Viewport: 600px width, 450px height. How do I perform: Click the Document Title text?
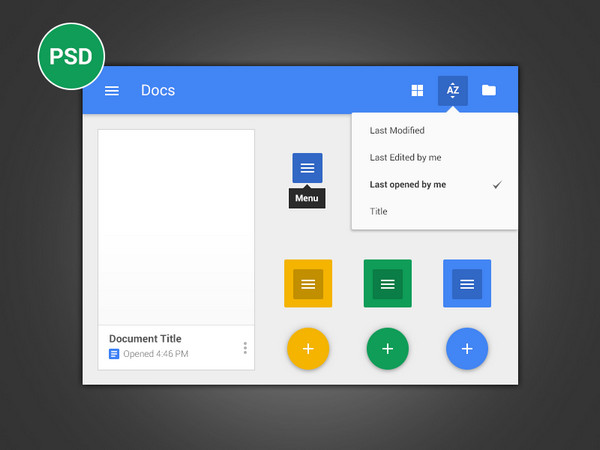(x=145, y=339)
